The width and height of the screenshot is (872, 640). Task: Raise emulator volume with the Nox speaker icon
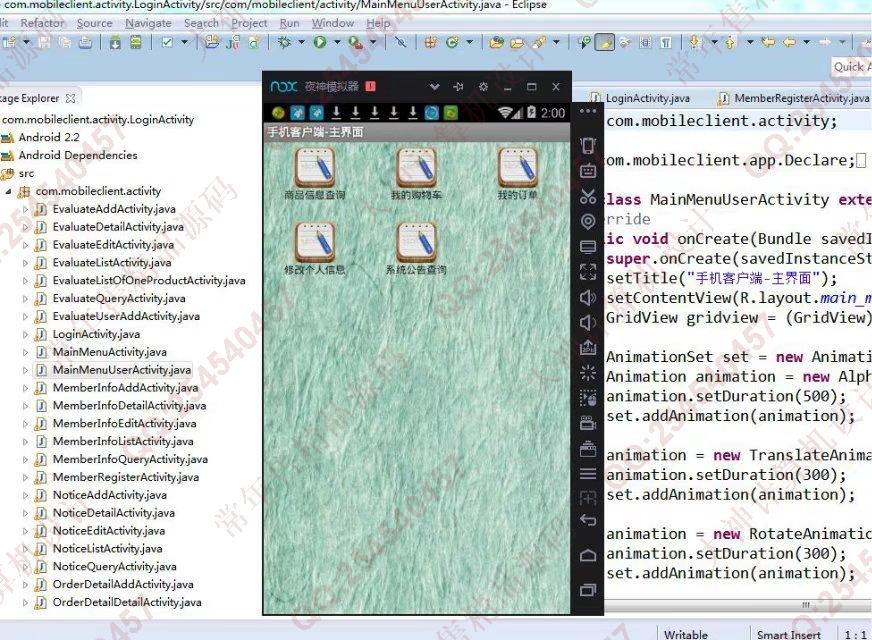click(588, 297)
